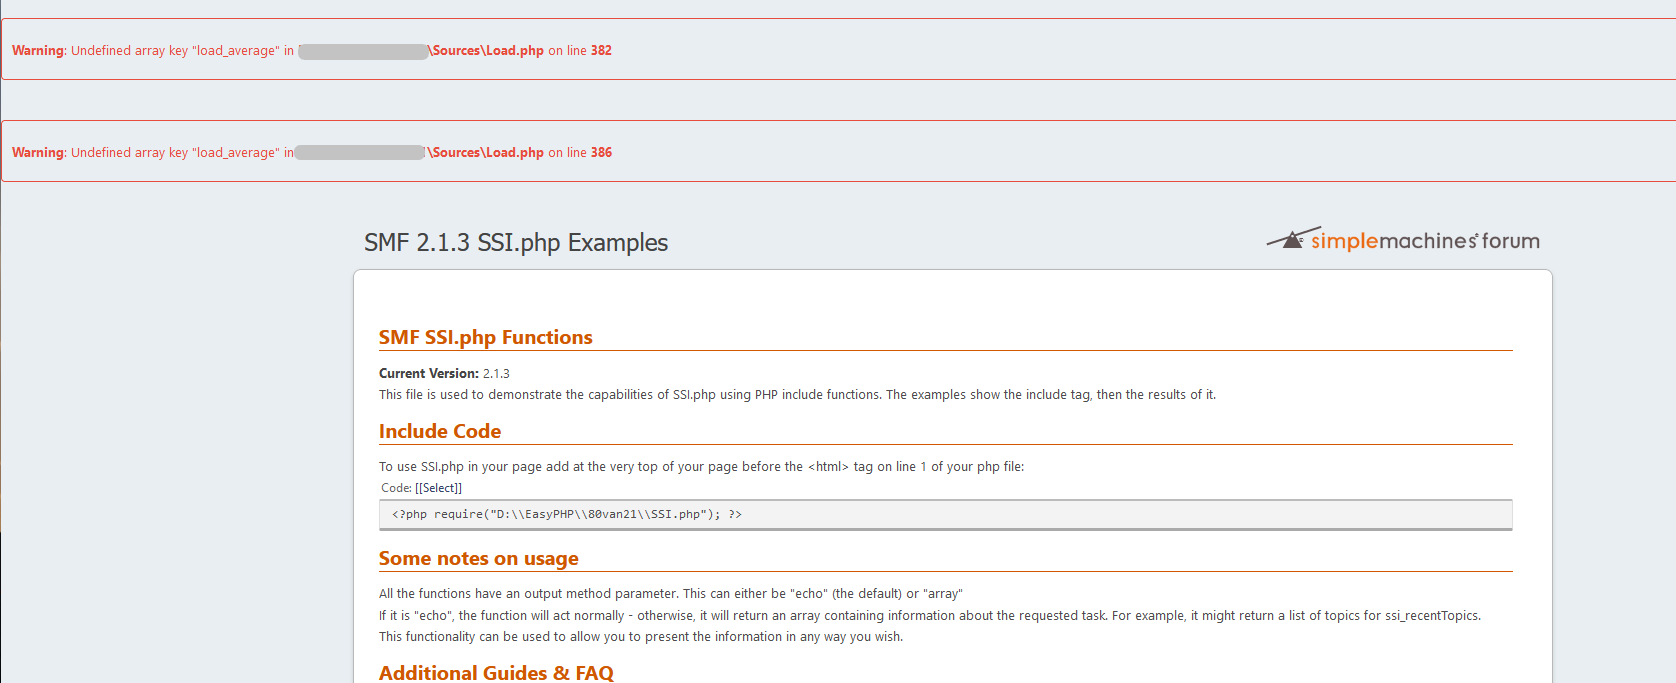
Task: Click the "SMF 2.1.3 SSI.php Examples" page title
Action: coord(516,243)
